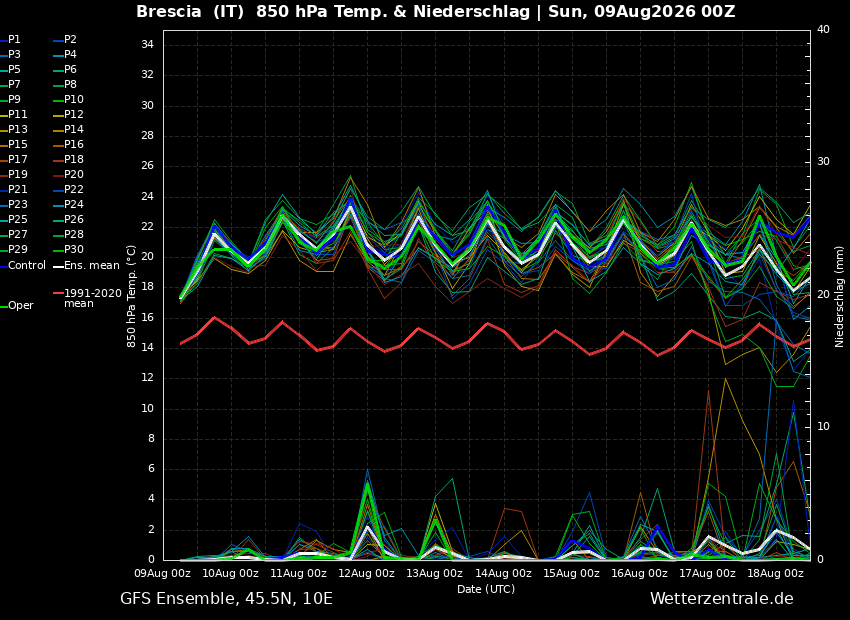The width and height of the screenshot is (850, 620).
Task: Click the "12Aug 00z" date label
Action: (367, 573)
